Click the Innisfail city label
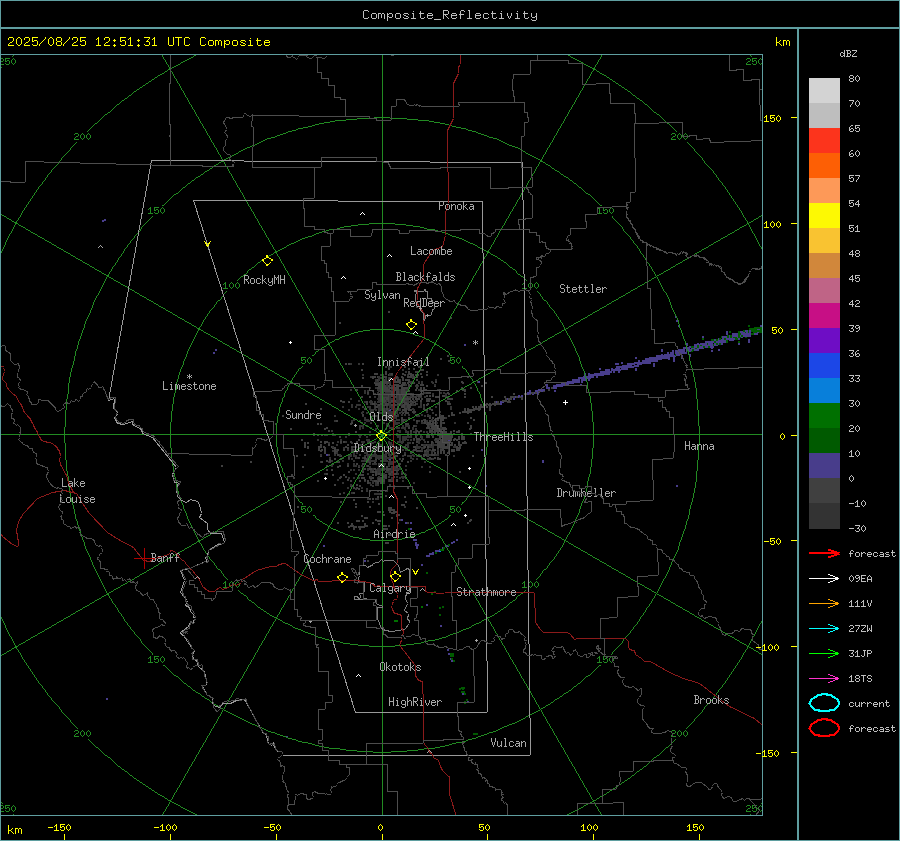This screenshot has width=900, height=841. tap(403, 362)
